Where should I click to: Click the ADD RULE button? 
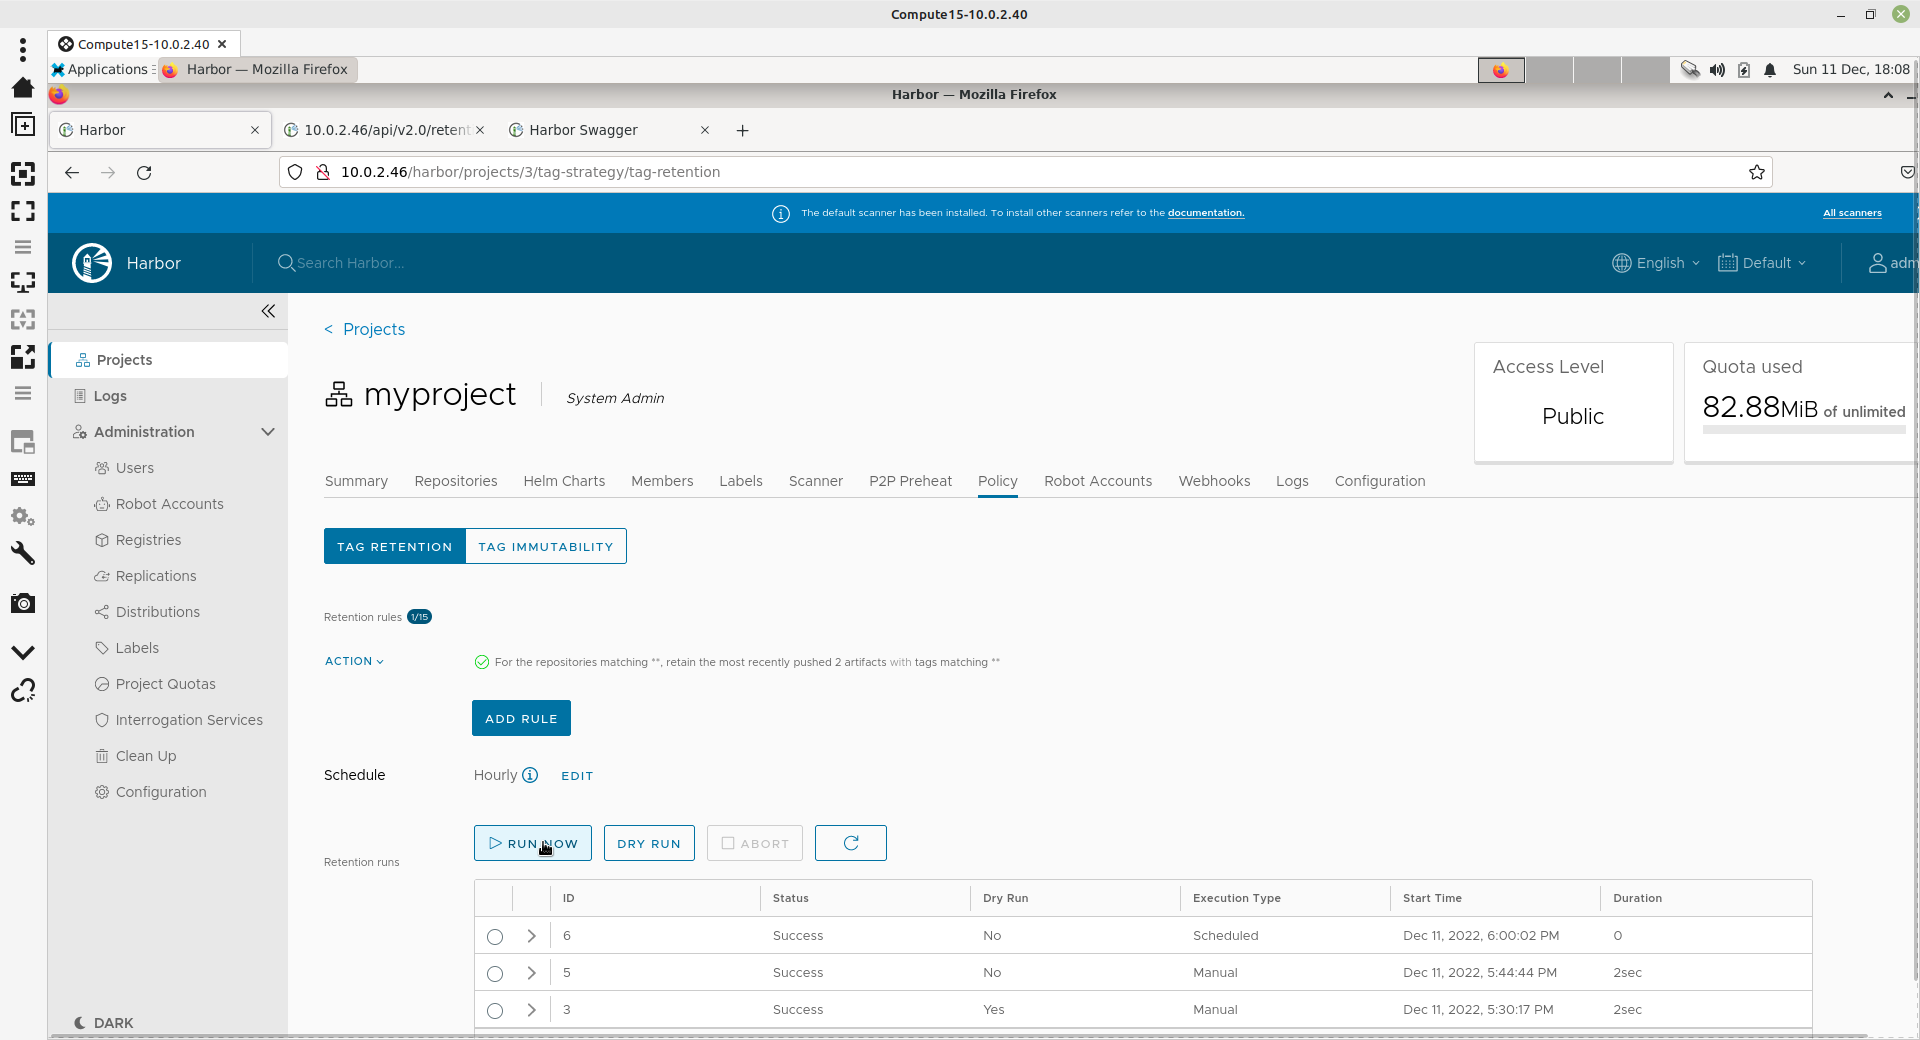[521, 718]
